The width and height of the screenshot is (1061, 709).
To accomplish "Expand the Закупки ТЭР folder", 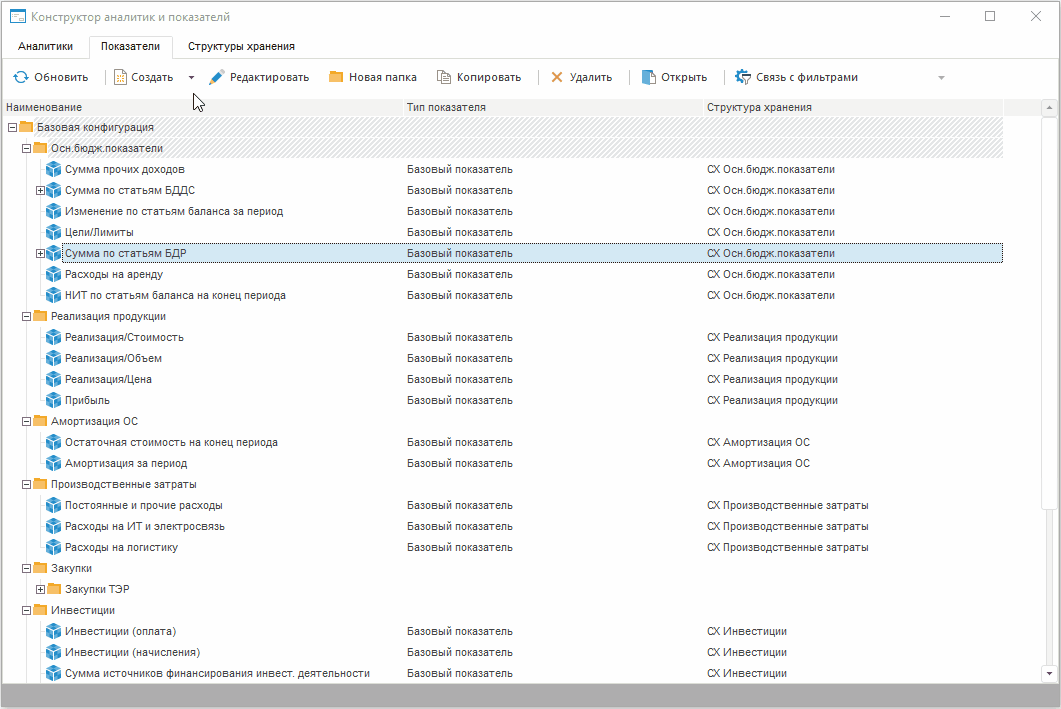I will point(41,589).
